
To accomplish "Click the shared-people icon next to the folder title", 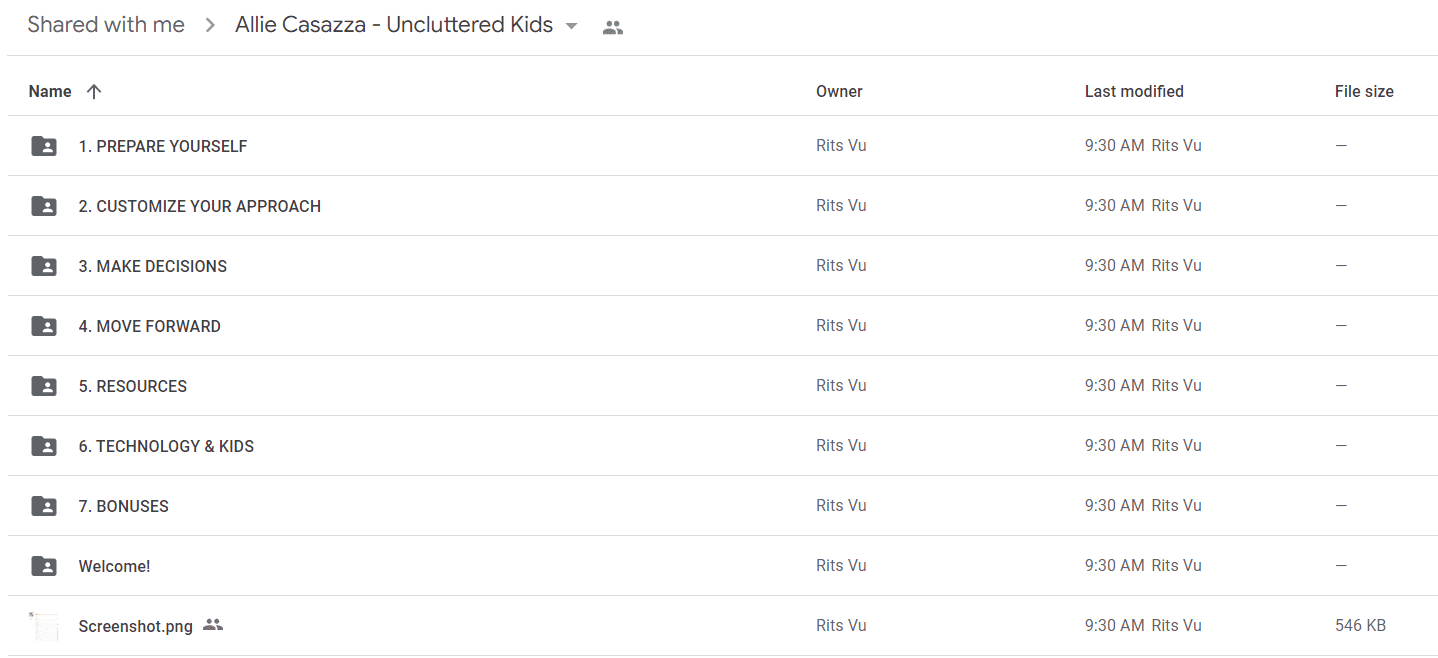I will click(x=613, y=28).
